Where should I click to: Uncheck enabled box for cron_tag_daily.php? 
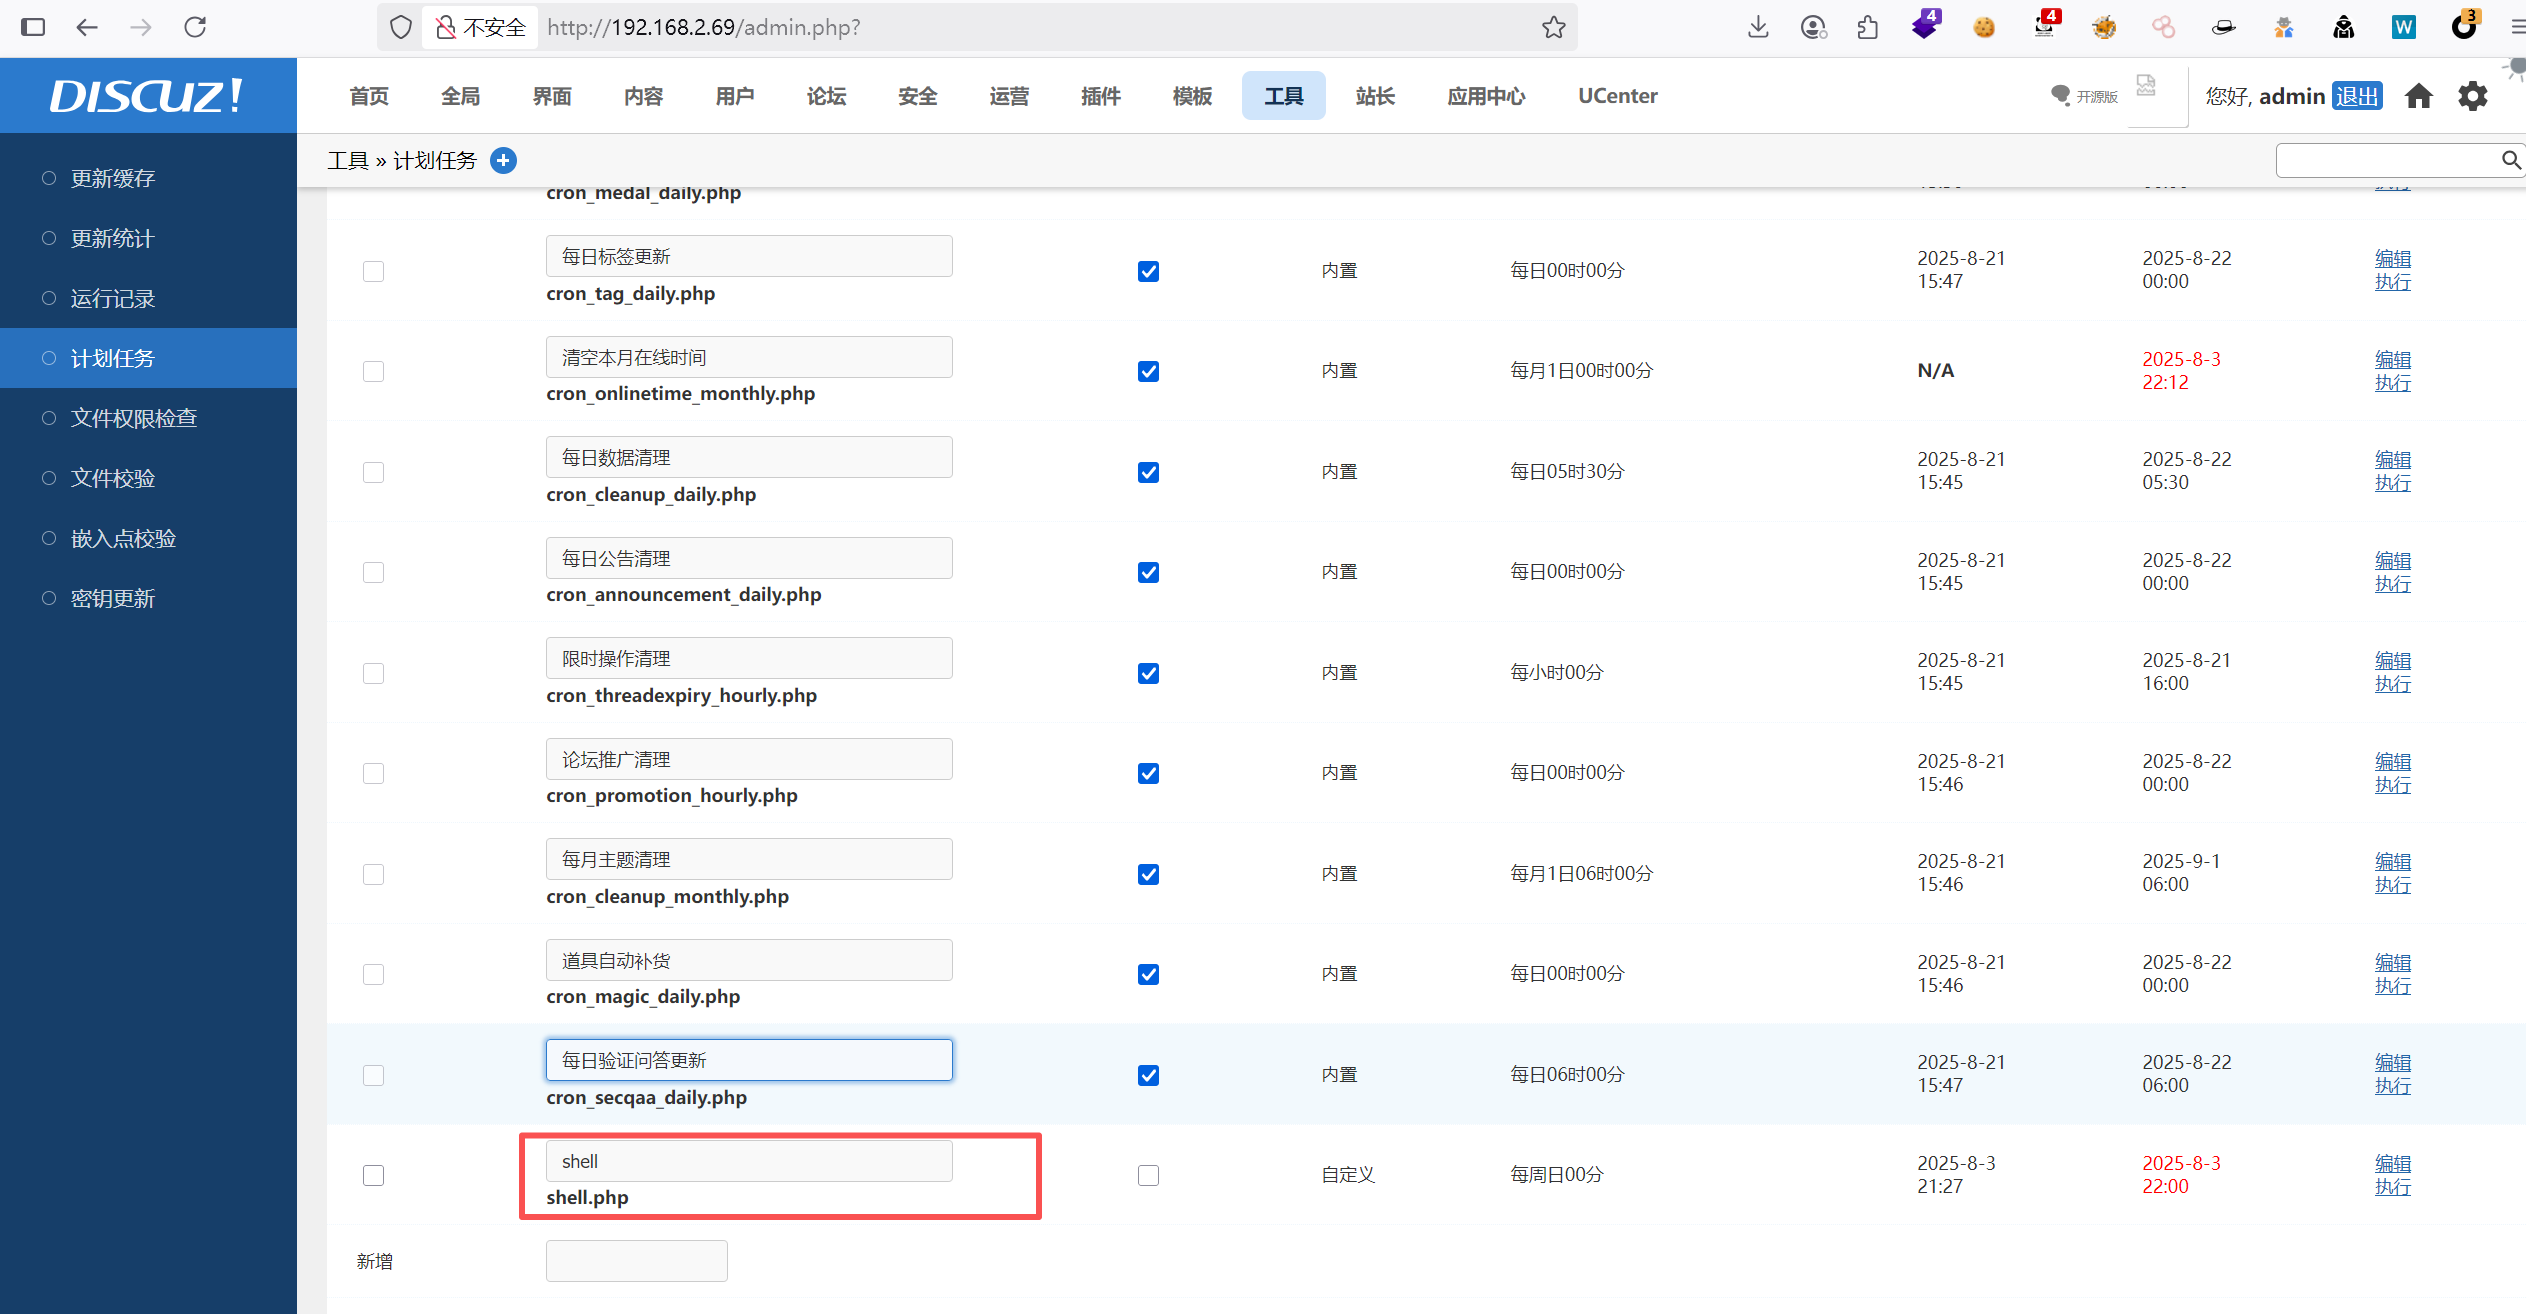pos(1148,271)
